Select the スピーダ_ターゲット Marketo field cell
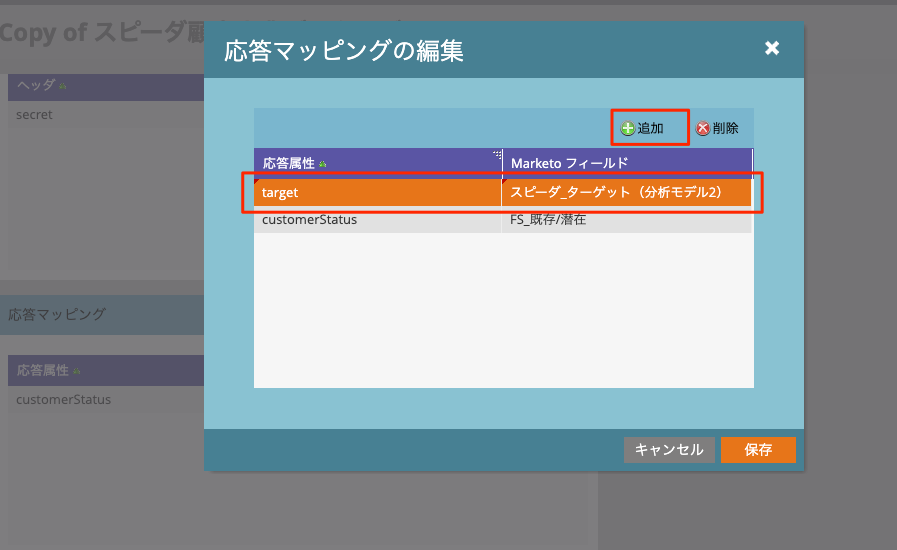Image resolution: width=897 pixels, height=550 pixels. click(x=625, y=191)
